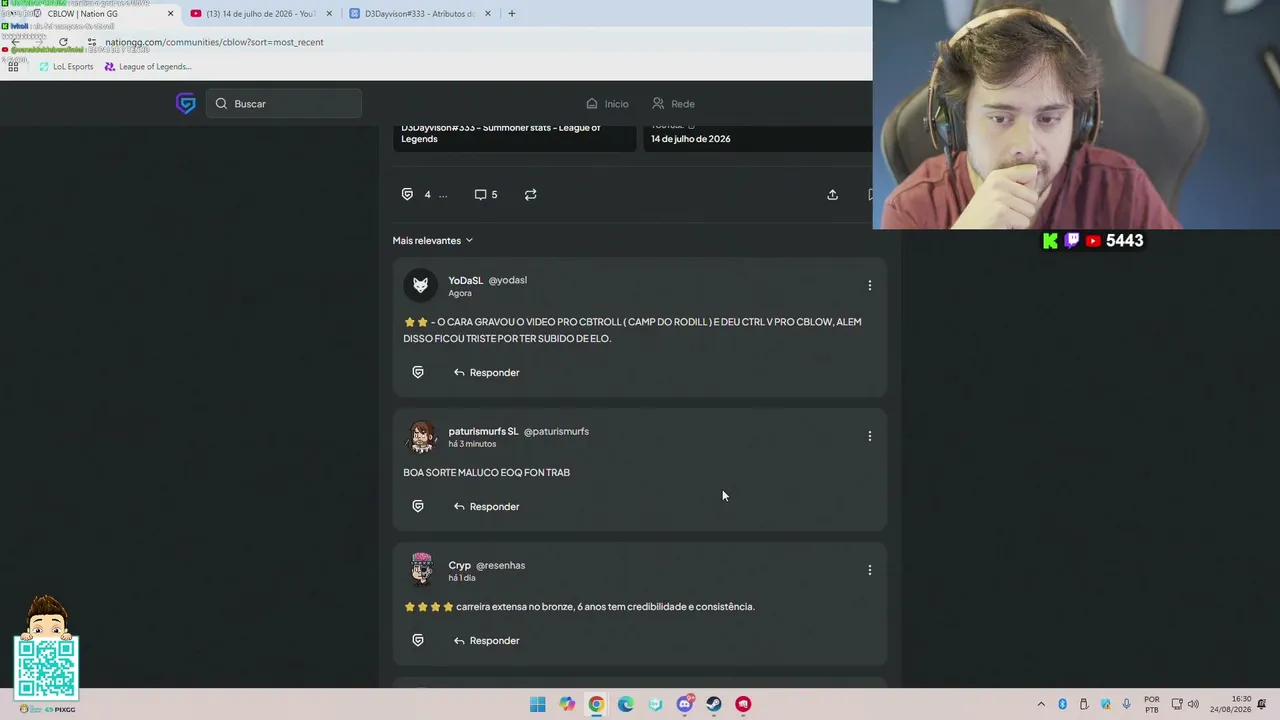Open YoDaSL's profile avatar
The height and width of the screenshot is (720, 1280).
421,286
